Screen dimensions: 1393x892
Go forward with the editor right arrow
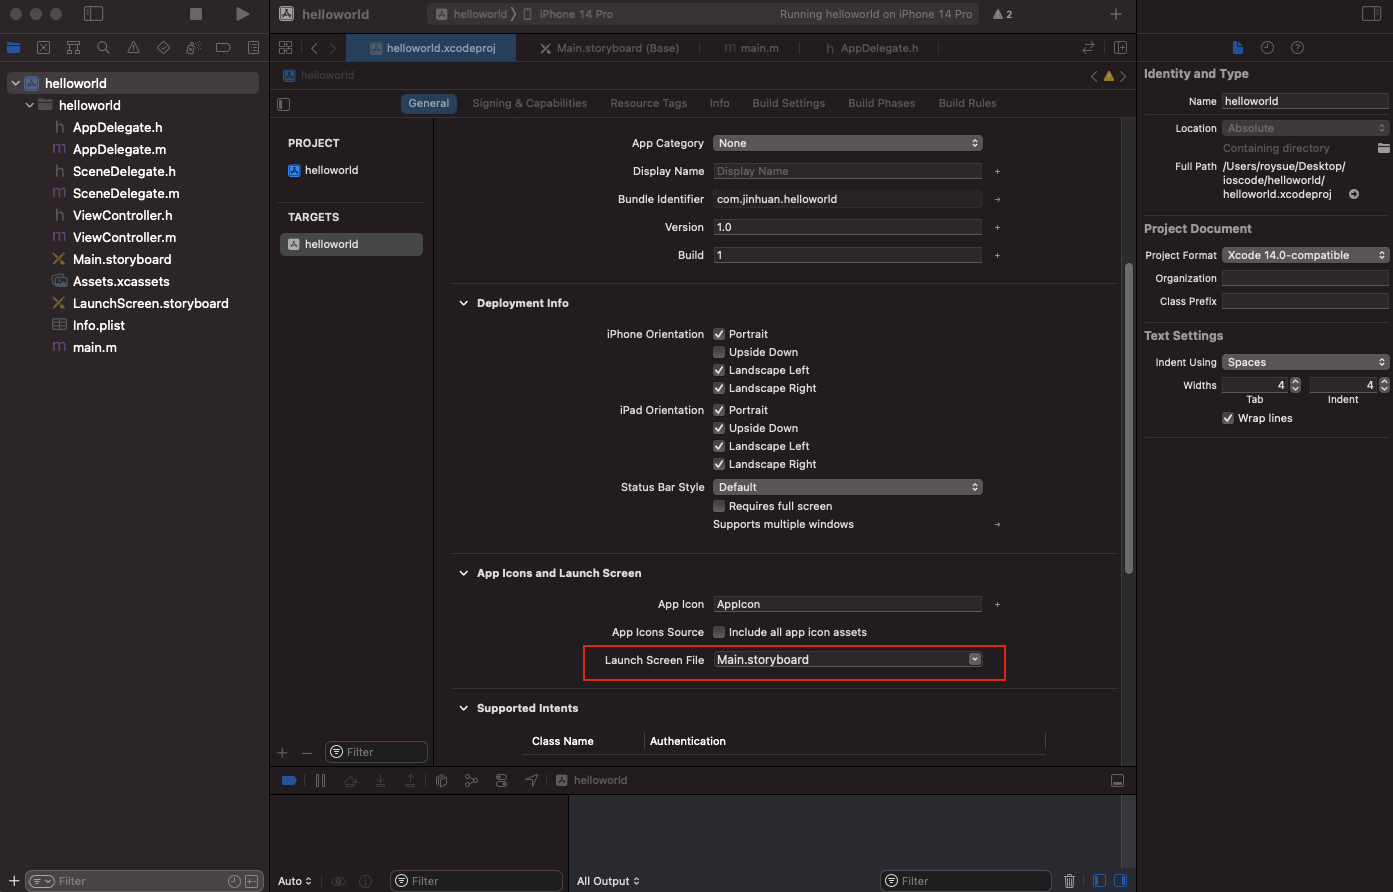[332, 48]
